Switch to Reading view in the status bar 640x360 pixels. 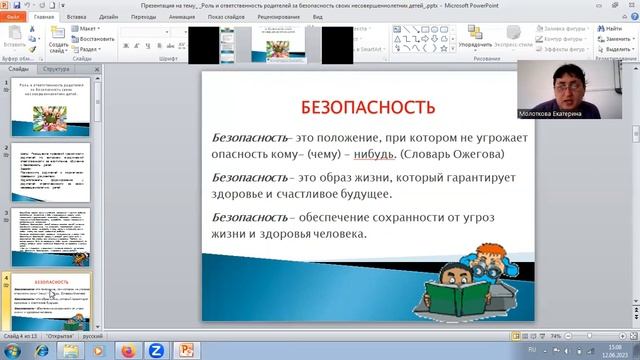click(533, 336)
